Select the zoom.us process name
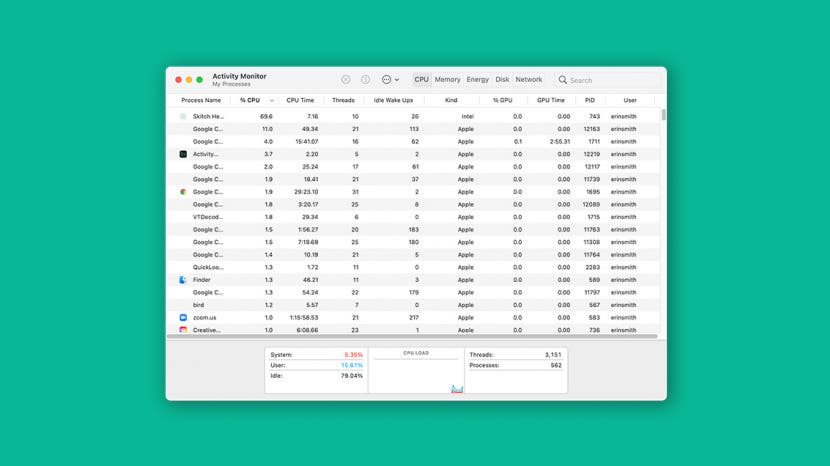Screen dimensions: 830x466 coord(204,318)
